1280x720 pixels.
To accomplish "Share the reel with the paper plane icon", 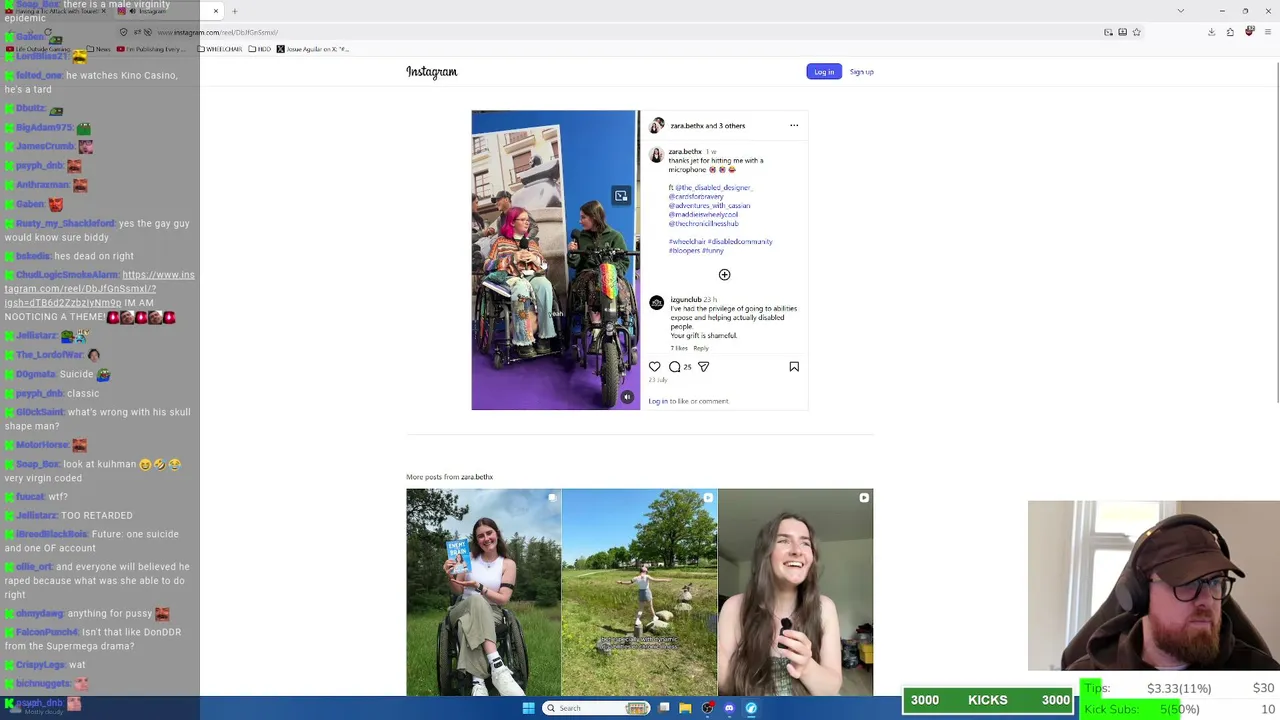I will point(704,367).
